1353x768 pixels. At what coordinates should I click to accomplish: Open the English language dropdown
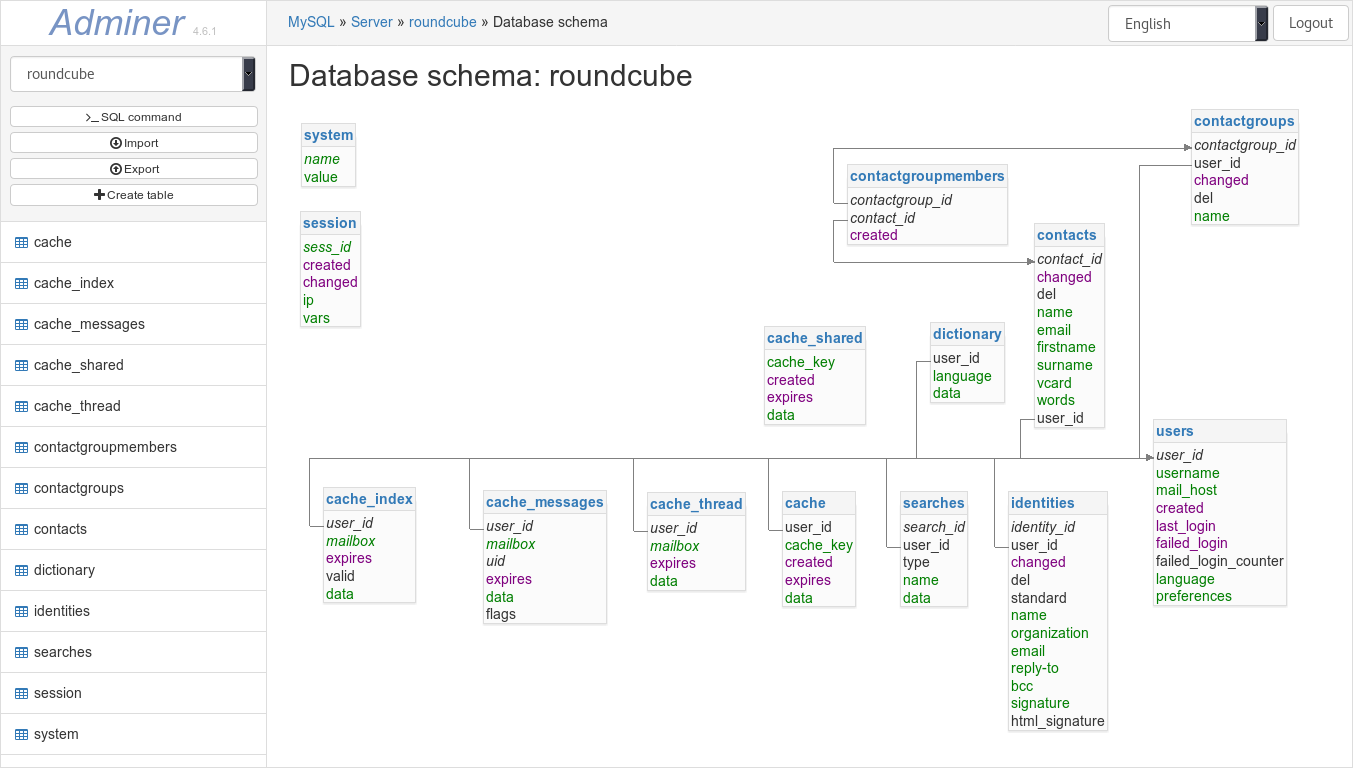click(x=1180, y=23)
